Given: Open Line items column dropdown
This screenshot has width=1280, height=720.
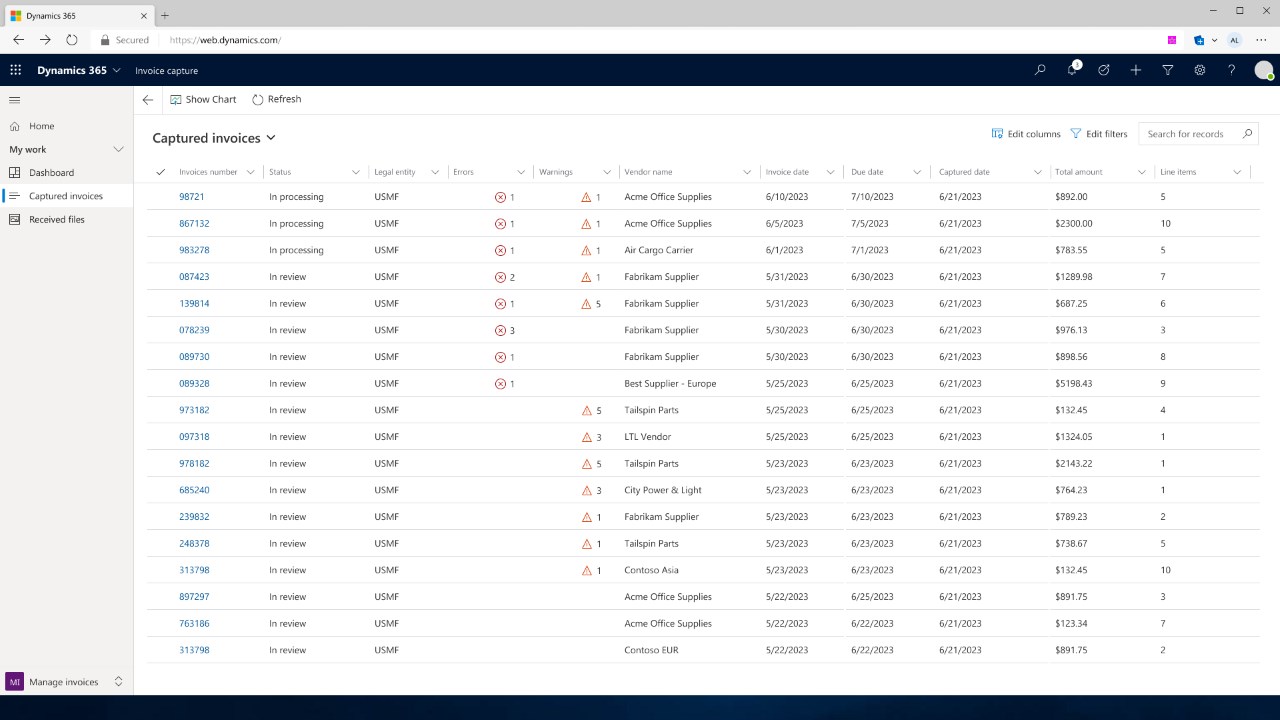Looking at the screenshot, I should 1237,172.
